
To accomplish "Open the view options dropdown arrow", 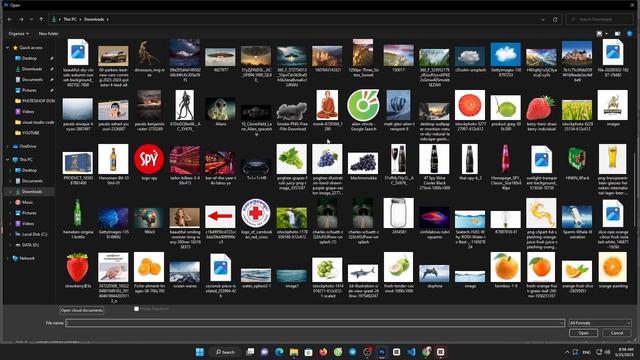I will tap(607, 33).
